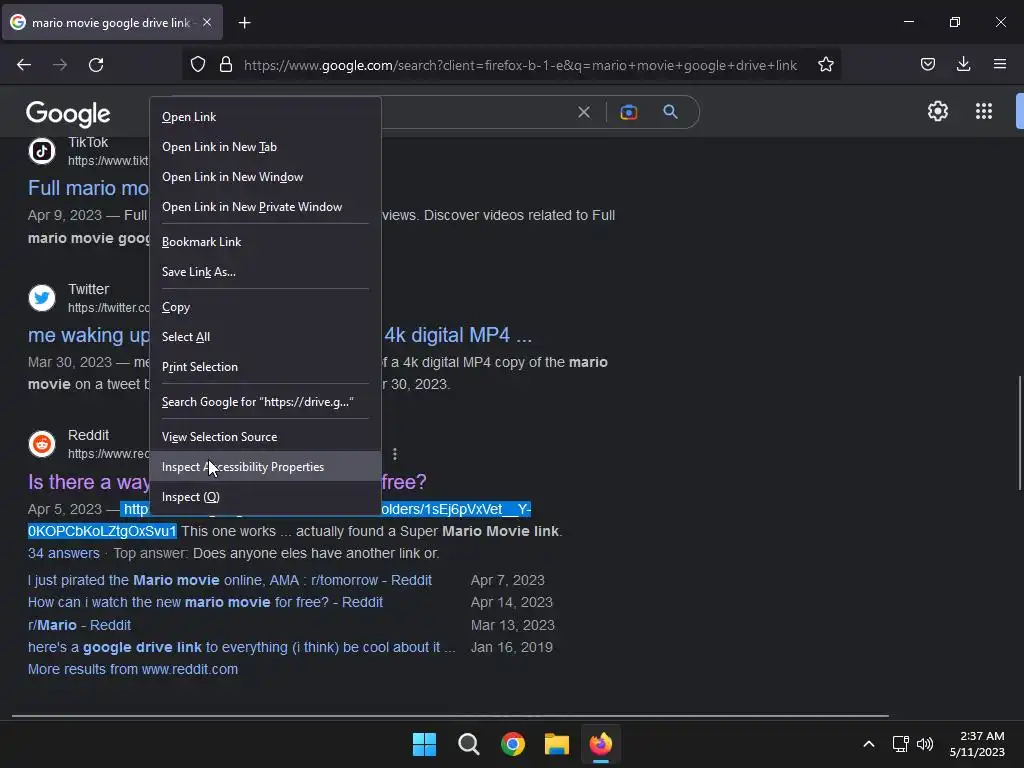Screen dimensions: 1024x768
Task: Open File Explorer from the taskbar
Action: coord(556,744)
